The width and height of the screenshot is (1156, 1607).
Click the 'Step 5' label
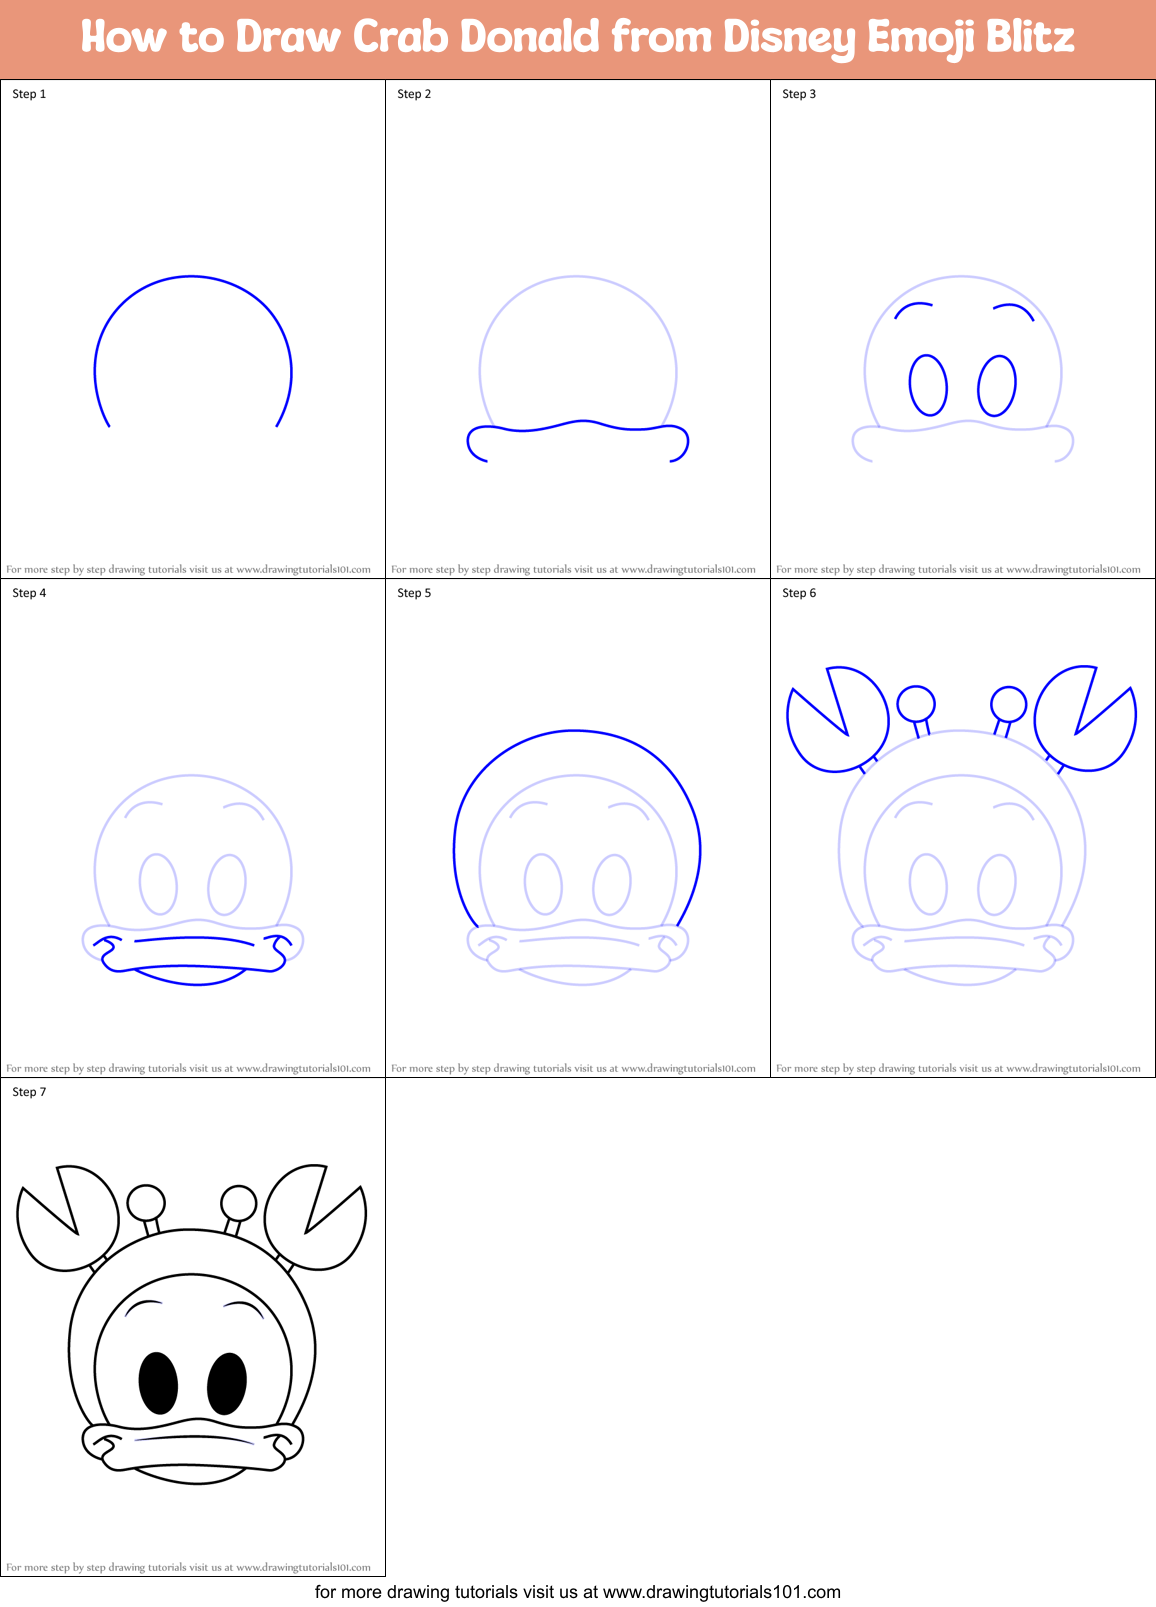coord(414,593)
